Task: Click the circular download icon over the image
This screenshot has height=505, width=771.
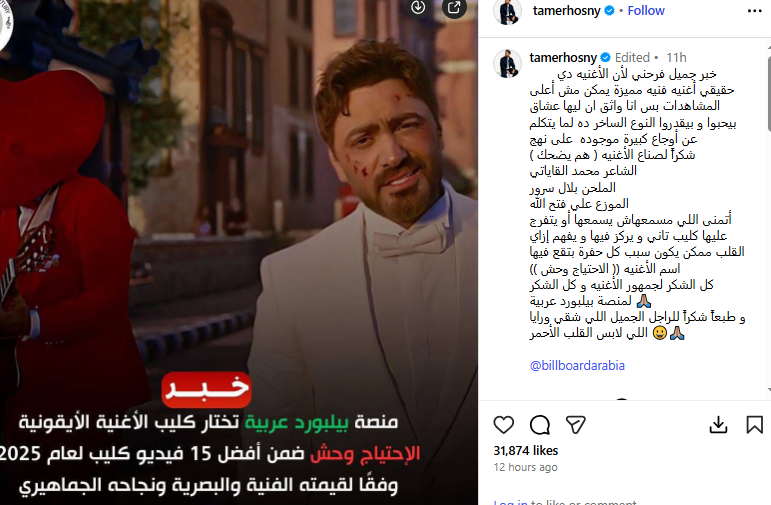Action: 418,7
